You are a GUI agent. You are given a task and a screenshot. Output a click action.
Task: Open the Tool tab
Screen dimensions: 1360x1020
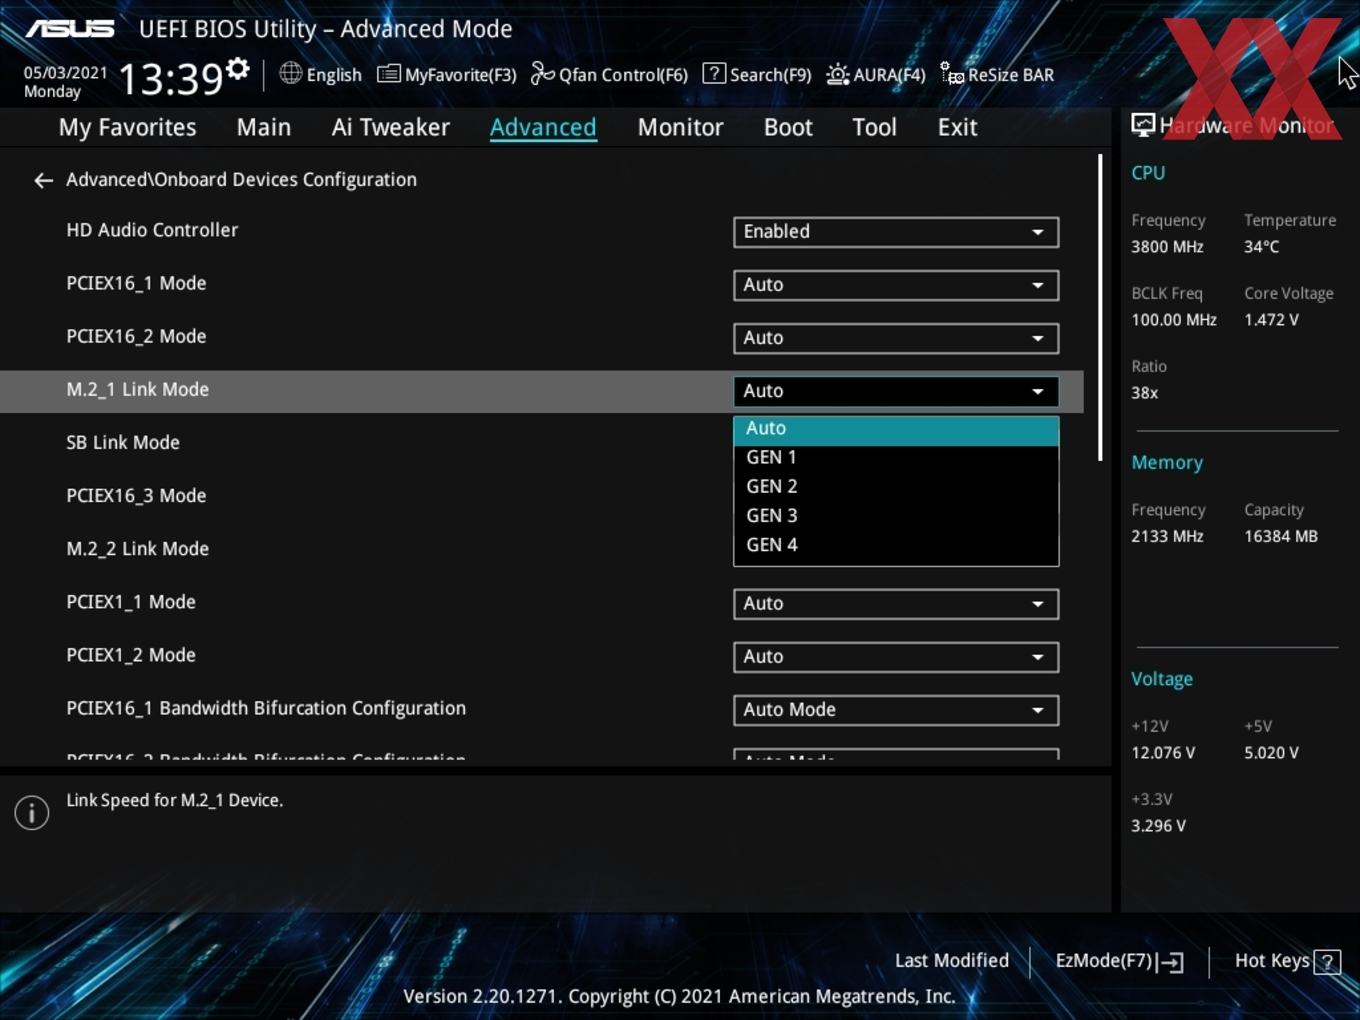pos(874,127)
